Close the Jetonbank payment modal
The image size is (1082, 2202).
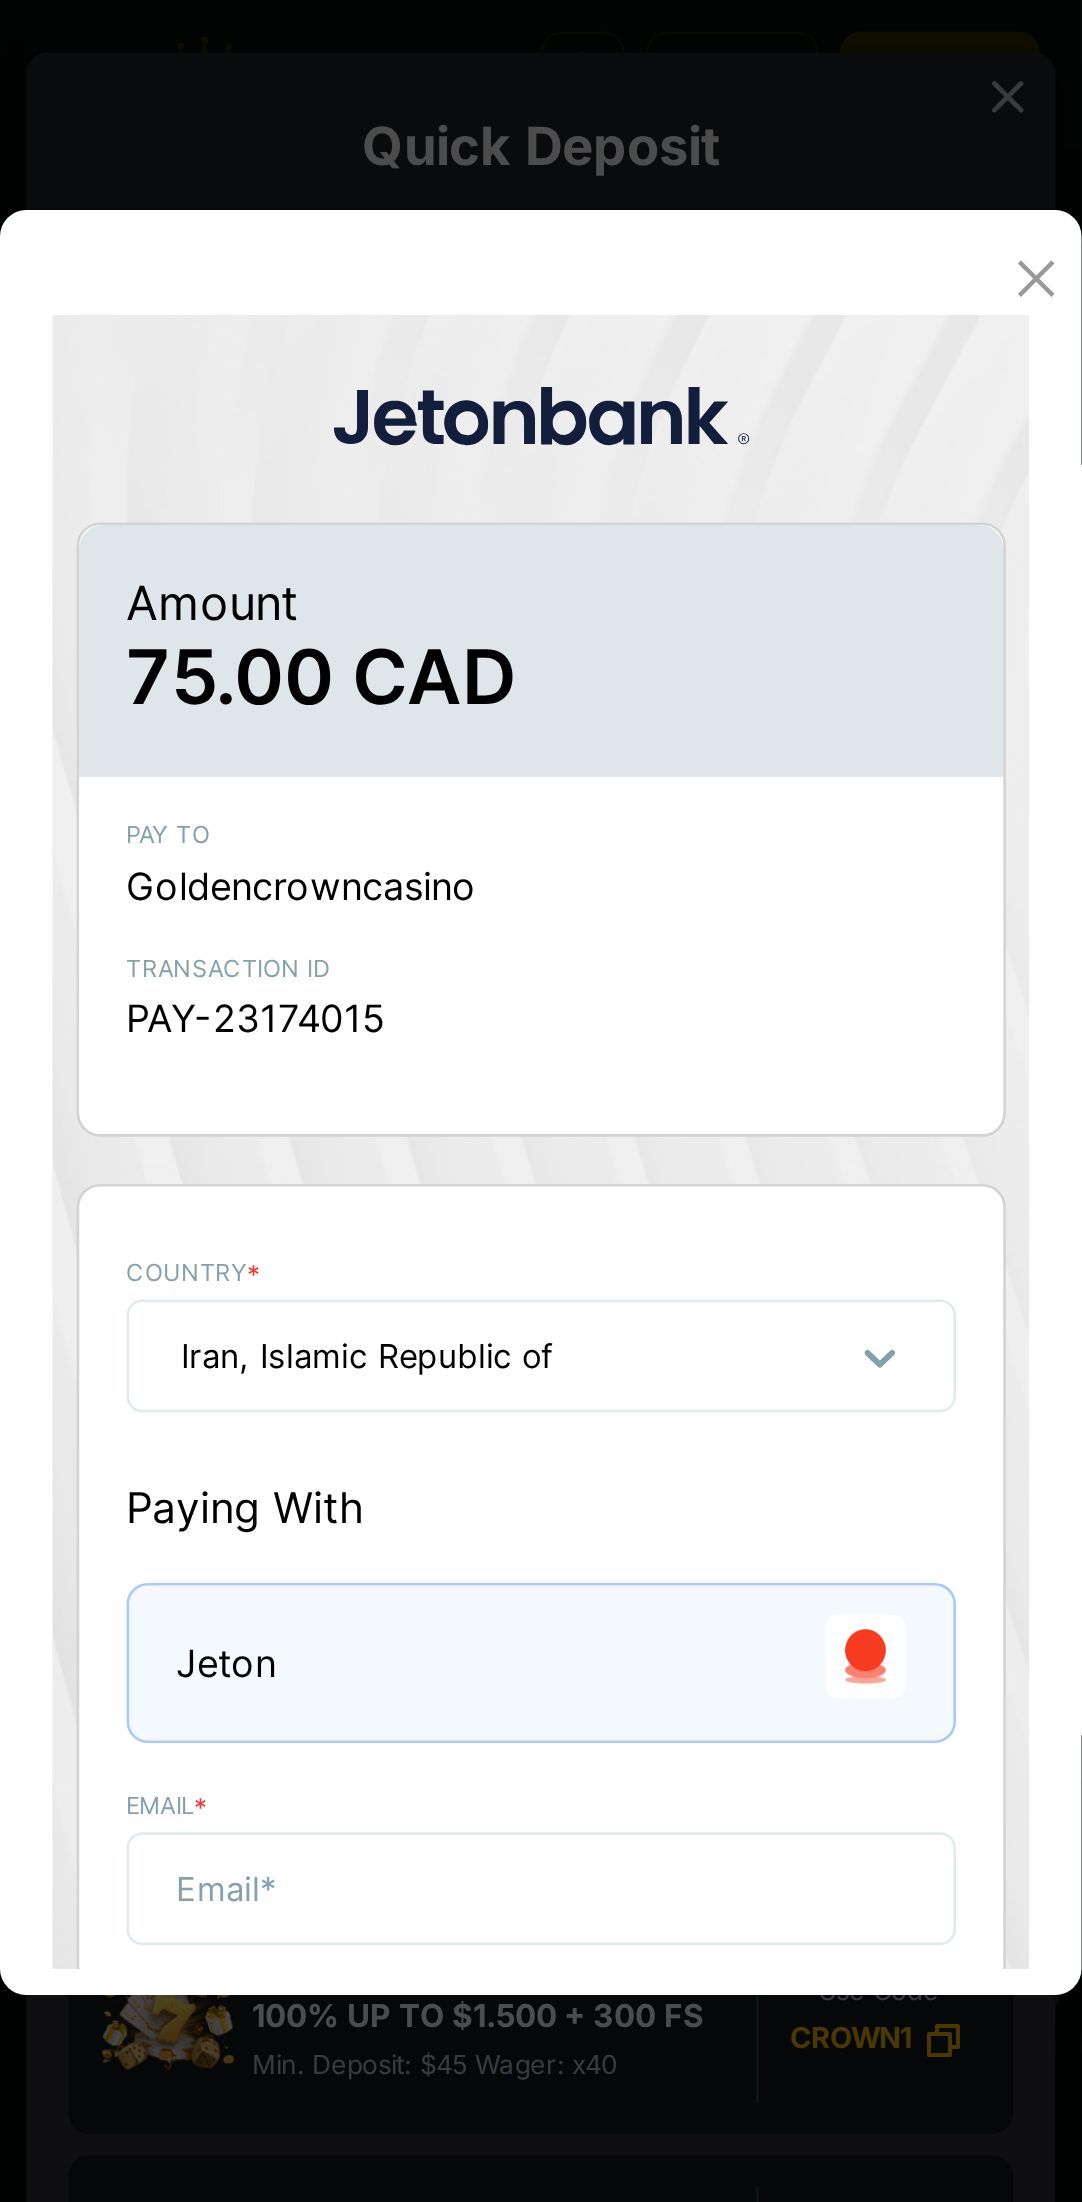tap(1035, 279)
